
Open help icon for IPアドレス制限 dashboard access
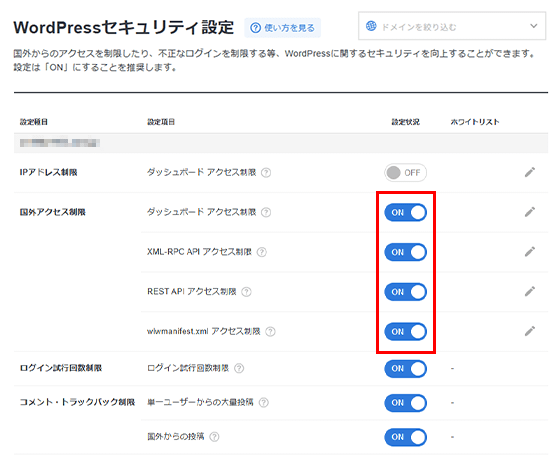(266, 173)
